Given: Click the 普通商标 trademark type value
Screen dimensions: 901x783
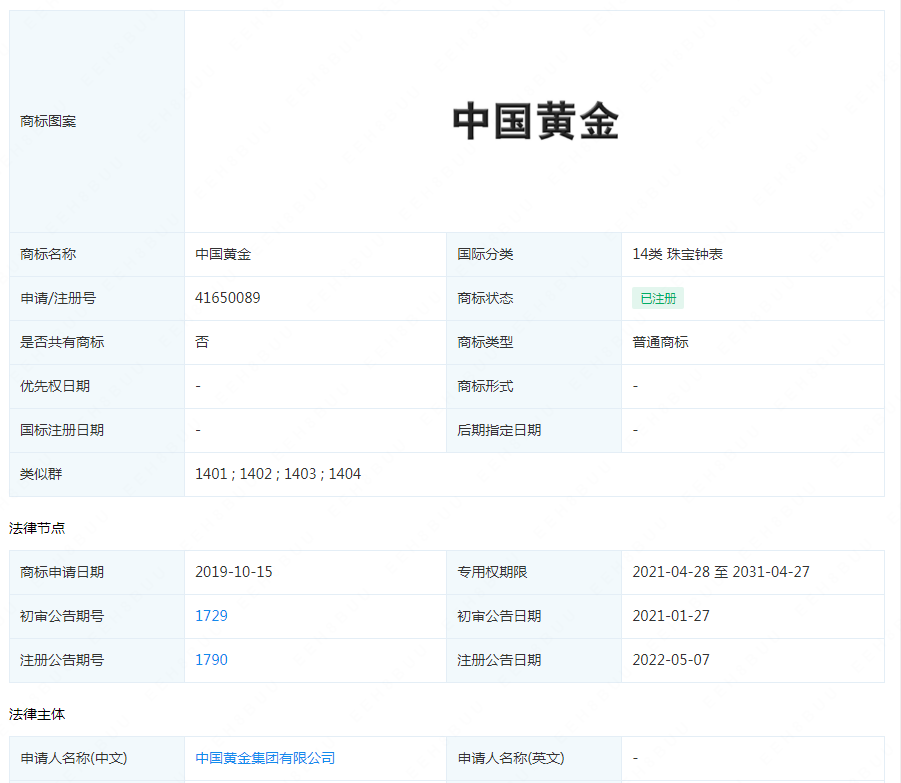Looking at the screenshot, I should tap(660, 342).
